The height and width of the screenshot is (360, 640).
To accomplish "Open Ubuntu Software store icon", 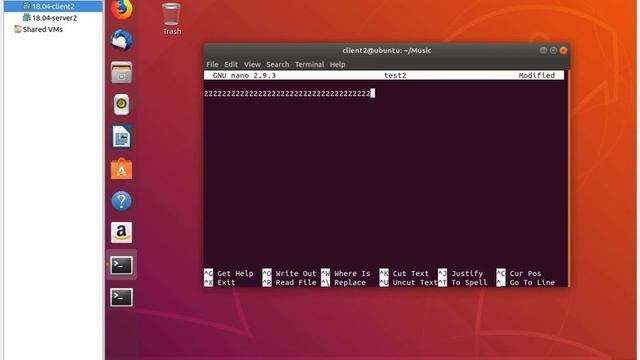I will 122,169.
